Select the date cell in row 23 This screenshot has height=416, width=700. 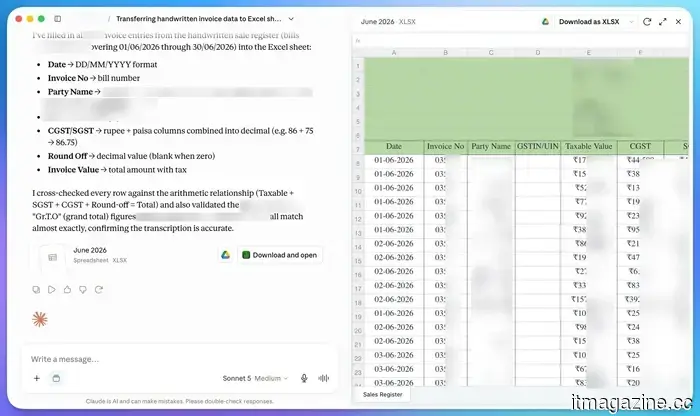click(394, 369)
